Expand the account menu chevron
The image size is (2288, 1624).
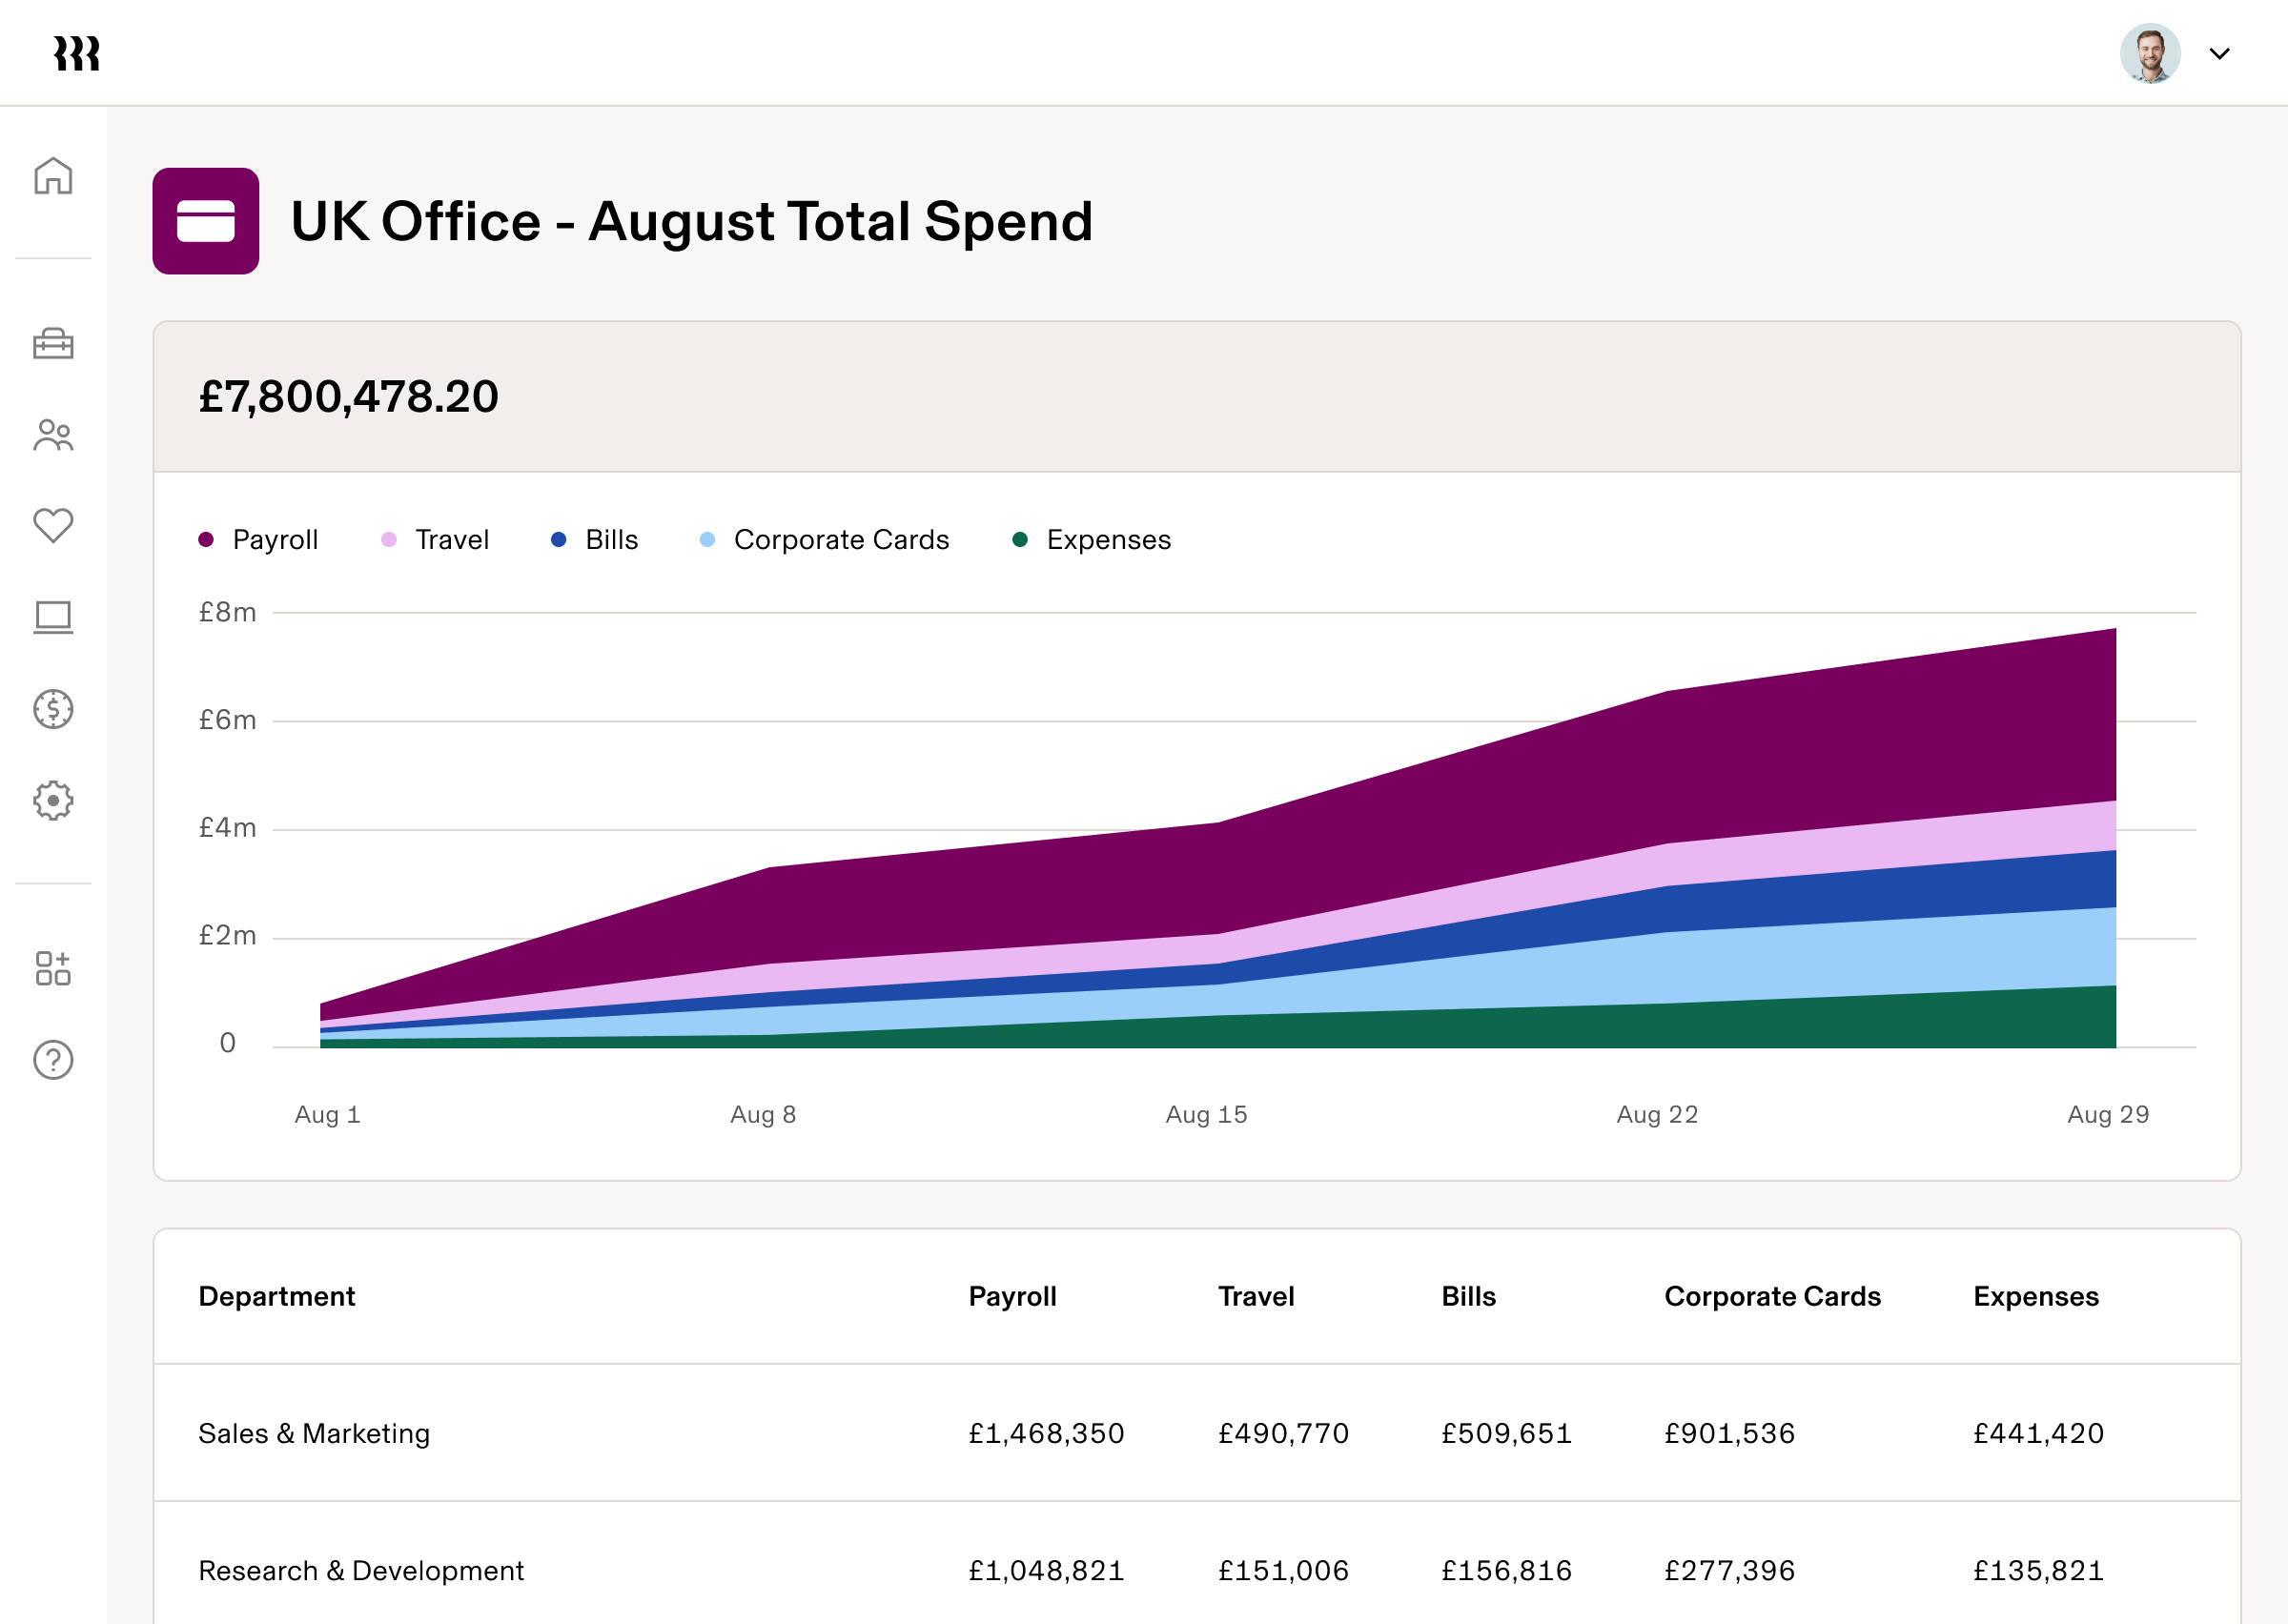pos(2220,54)
